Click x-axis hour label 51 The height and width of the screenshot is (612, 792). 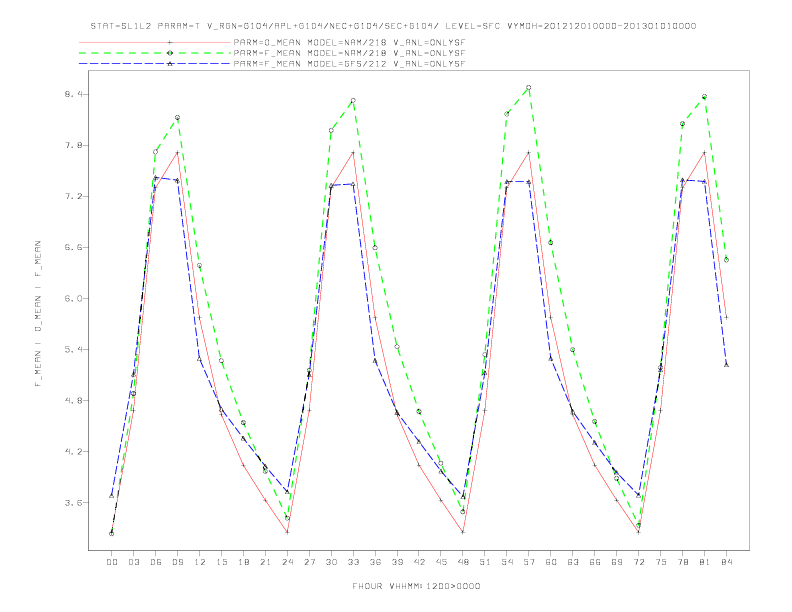pyautogui.click(x=485, y=562)
